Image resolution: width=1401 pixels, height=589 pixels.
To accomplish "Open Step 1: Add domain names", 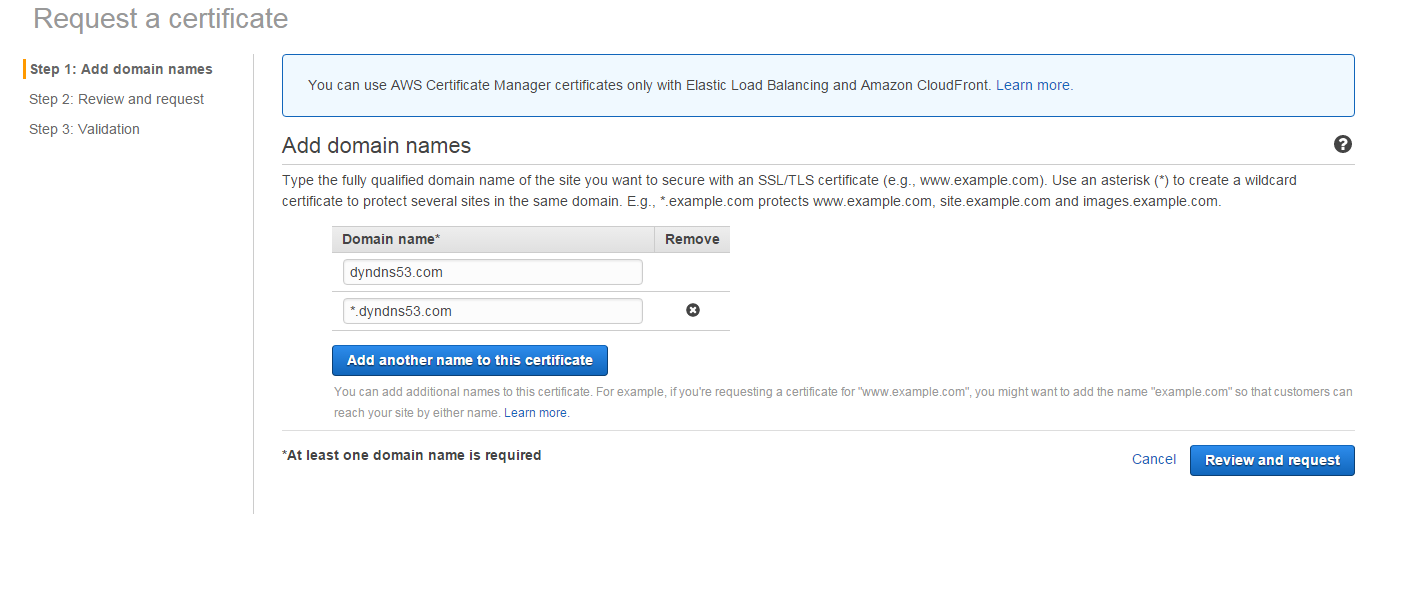I will tap(121, 69).
